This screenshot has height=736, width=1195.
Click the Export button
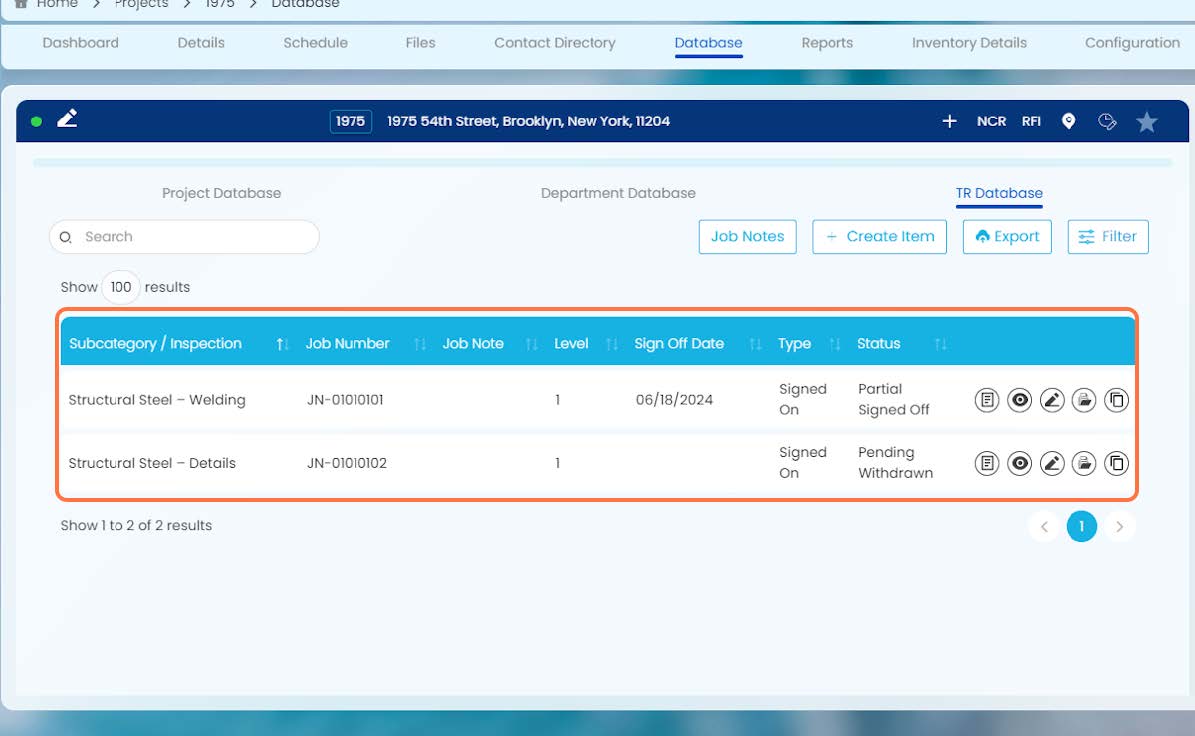pyautogui.click(x=1007, y=237)
